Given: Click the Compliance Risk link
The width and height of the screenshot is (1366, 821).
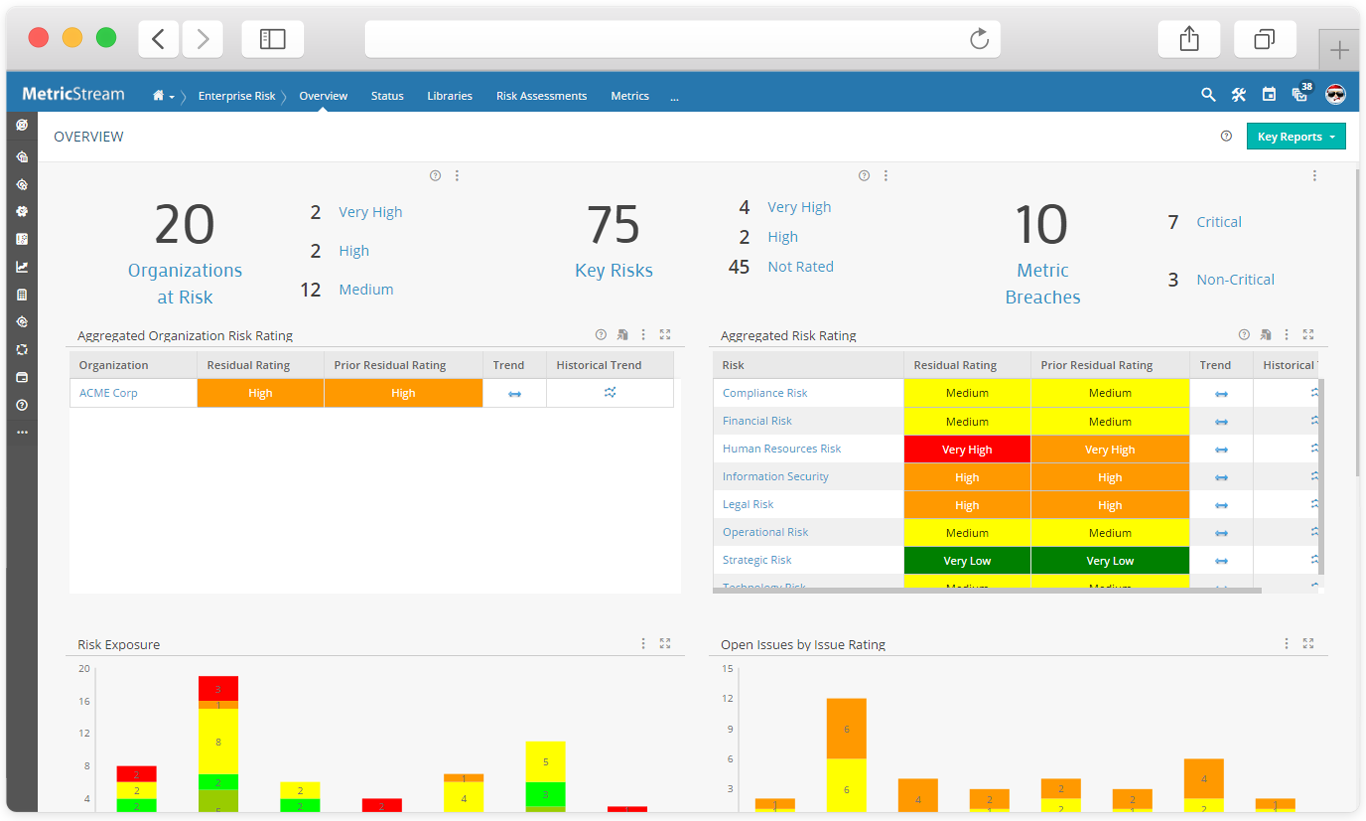Looking at the screenshot, I should point(764,393).
